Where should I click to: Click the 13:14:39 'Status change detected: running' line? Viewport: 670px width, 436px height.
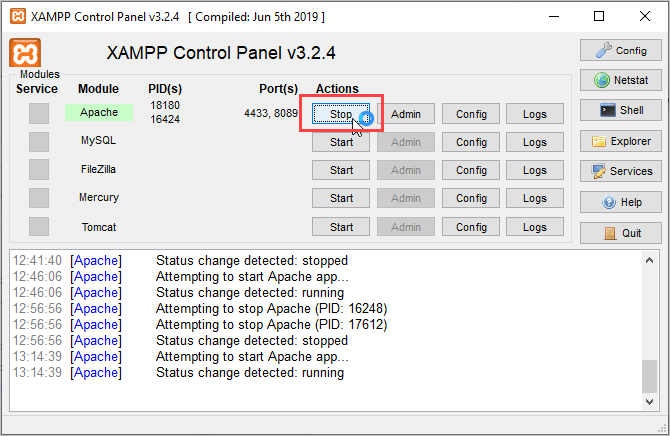click(250, 373)
